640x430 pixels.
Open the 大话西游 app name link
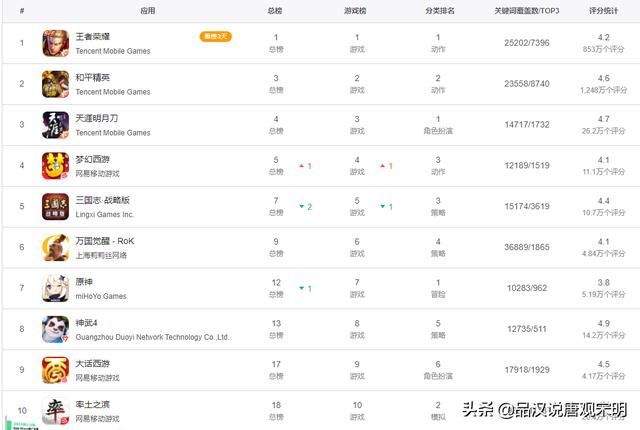point(93,364)
